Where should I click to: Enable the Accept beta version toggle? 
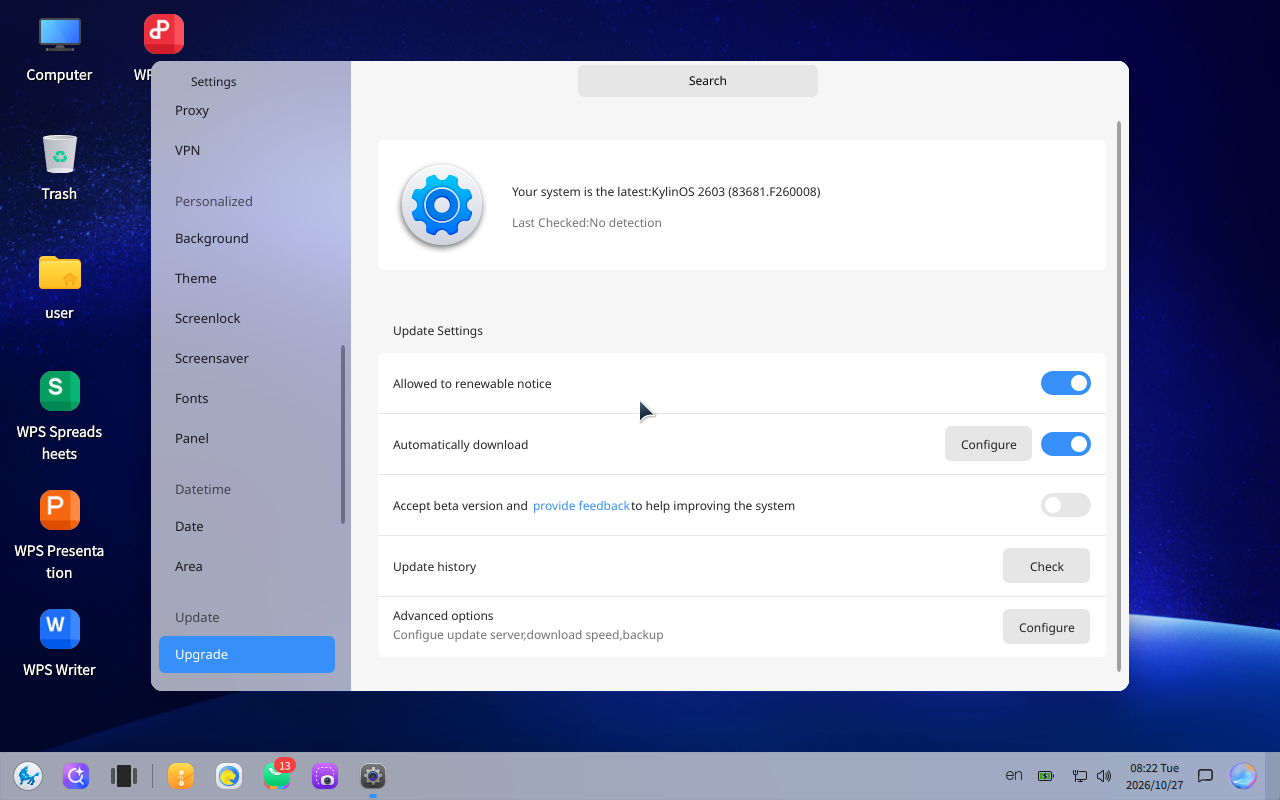pos(1066,505)
